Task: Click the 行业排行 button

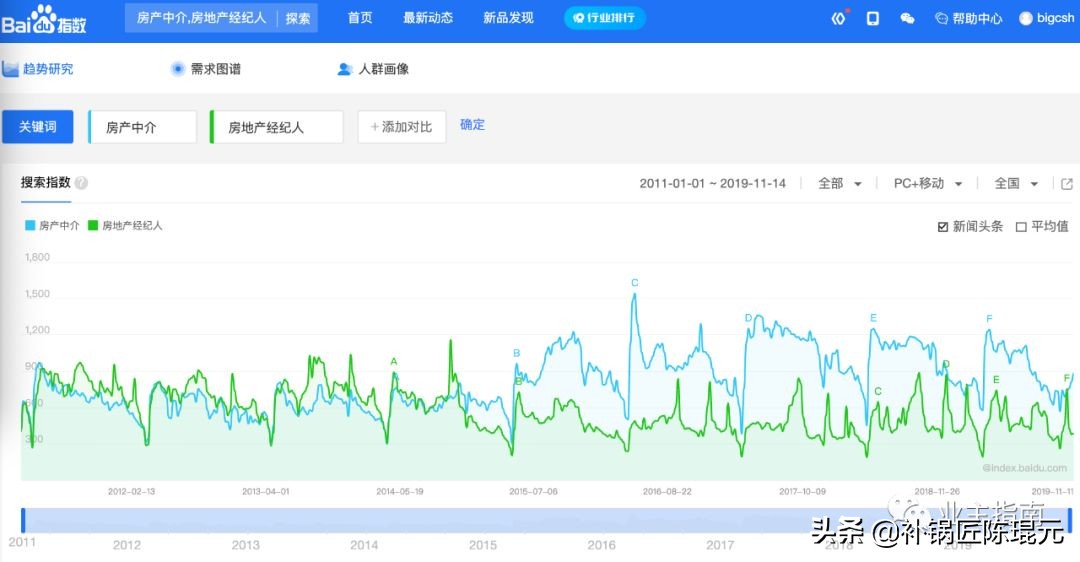Action: [x=605, y=18]
